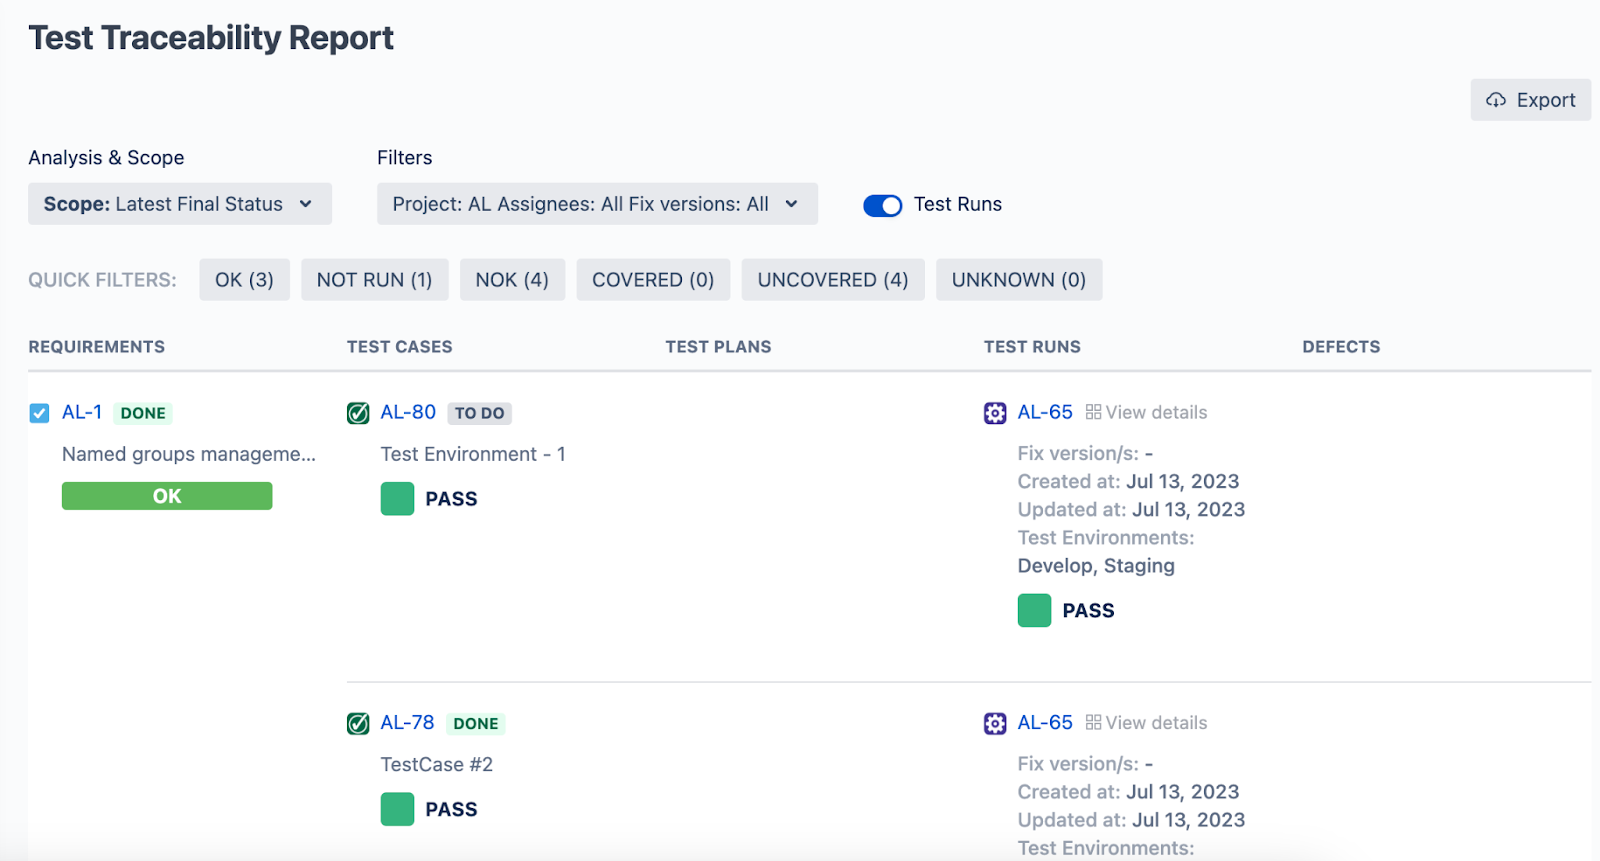Click the first AL-65 test run icon
Screen dimensions: 1600x861
pyautogui.click(x=995, y=413)
